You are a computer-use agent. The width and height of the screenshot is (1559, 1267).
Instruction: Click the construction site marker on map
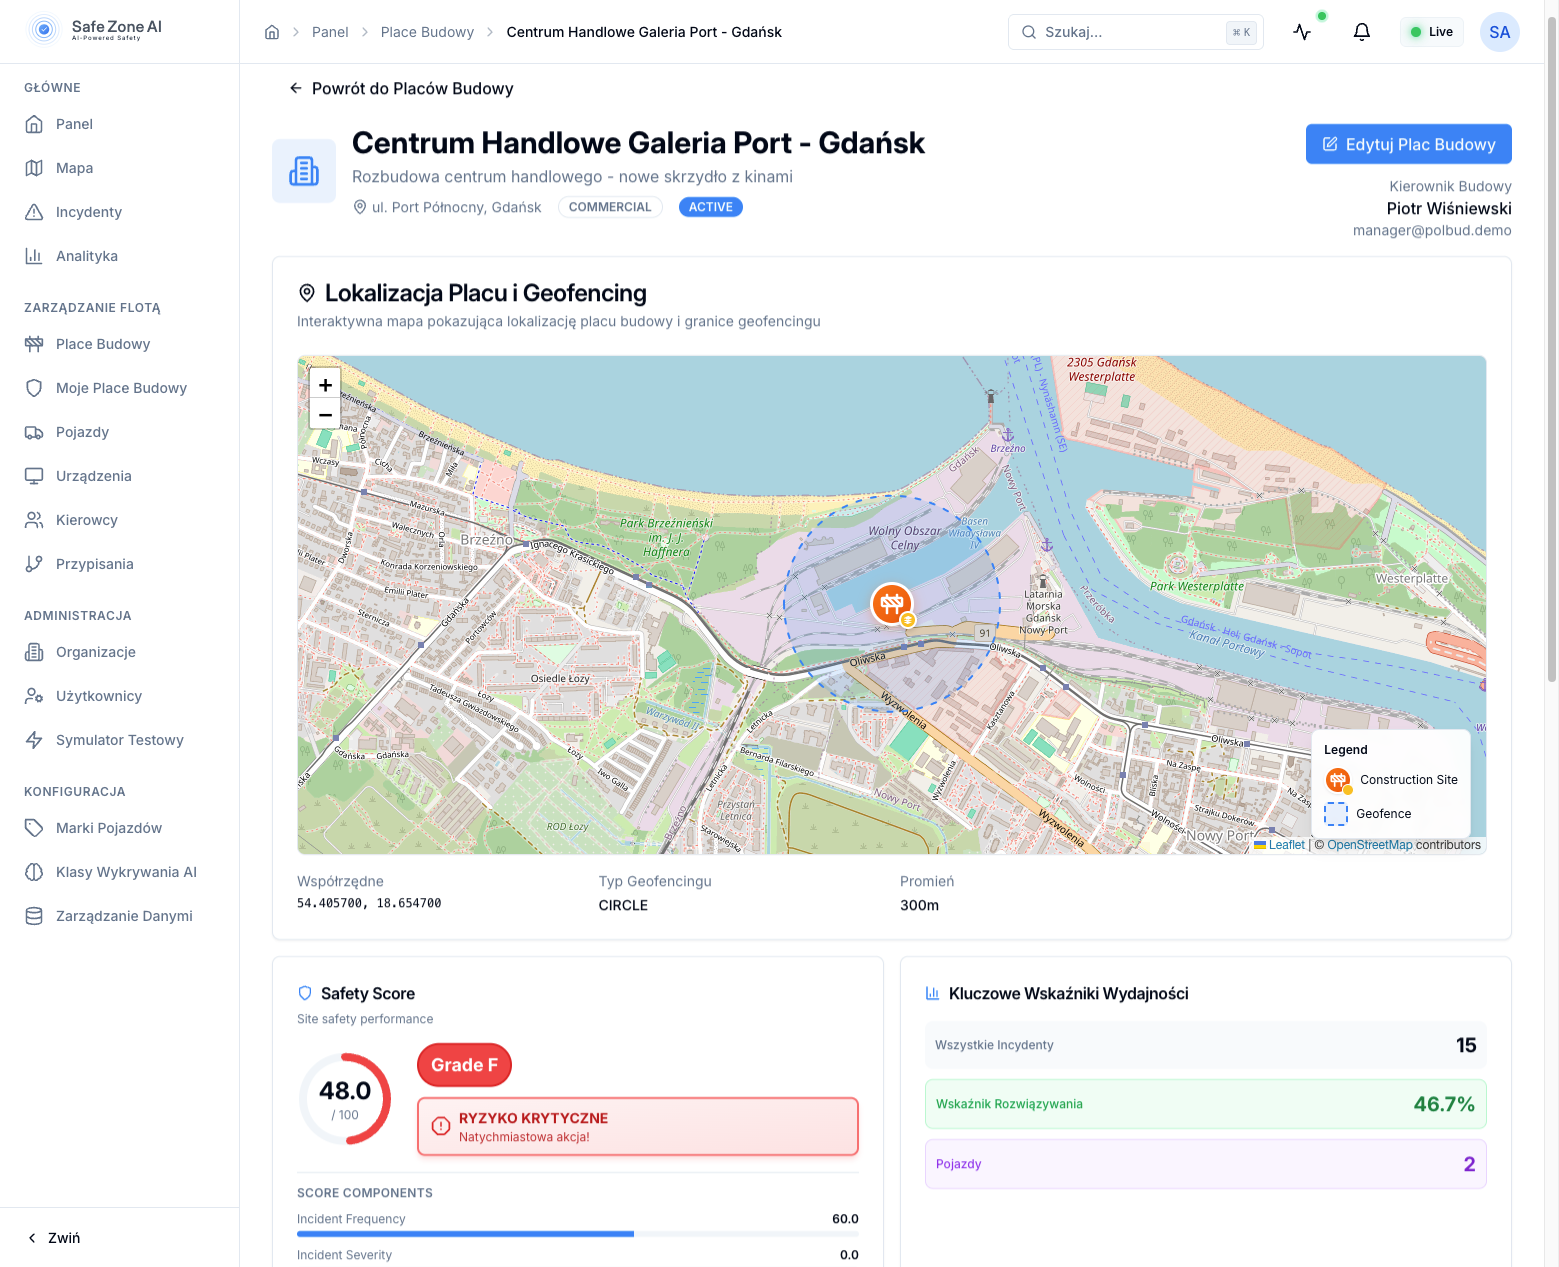(891, 604)
